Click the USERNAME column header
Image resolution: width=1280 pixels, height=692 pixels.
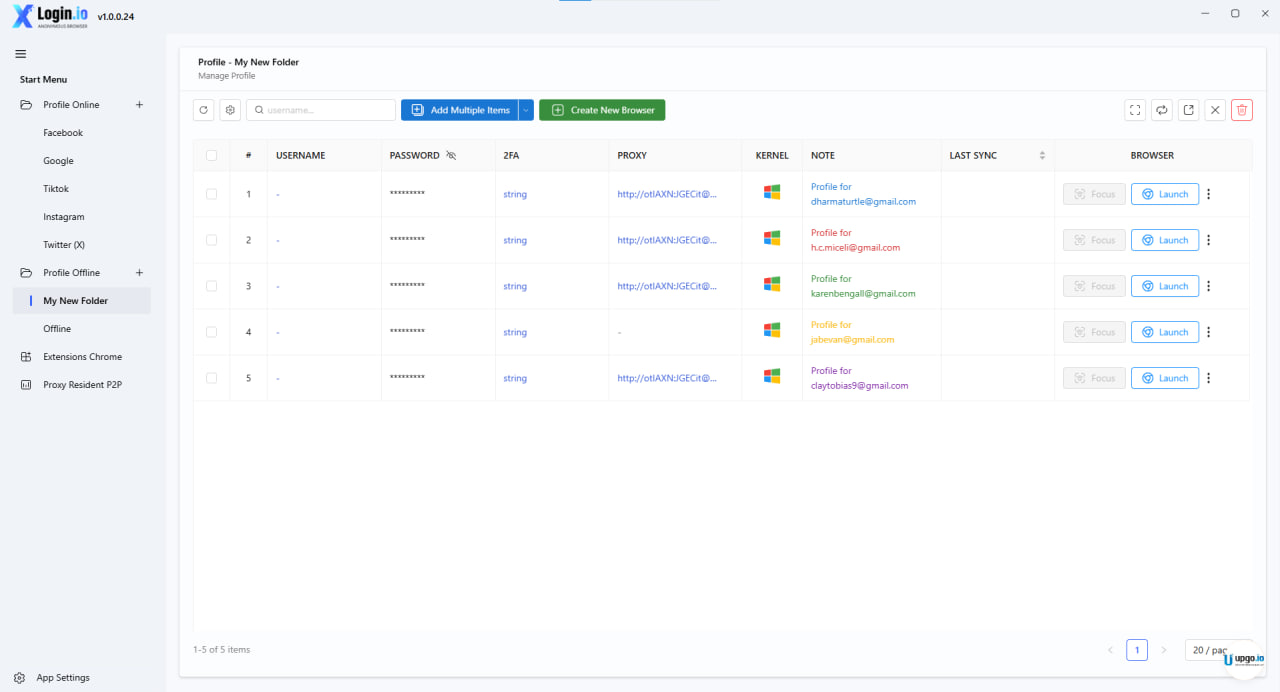(301, 155)
